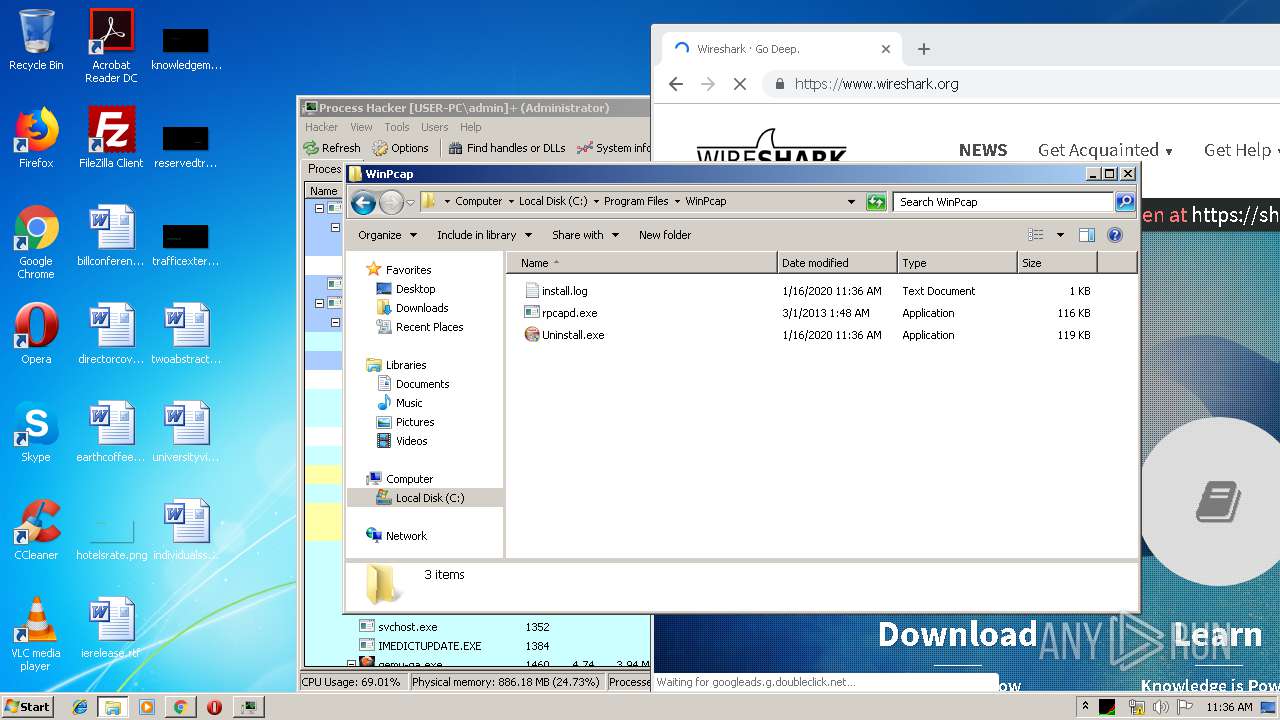Image resolution: width=1280 pixels, height=720 pixels.
Task: Toggle the Explorer preview pane button
Action: tap(1087, 235)
